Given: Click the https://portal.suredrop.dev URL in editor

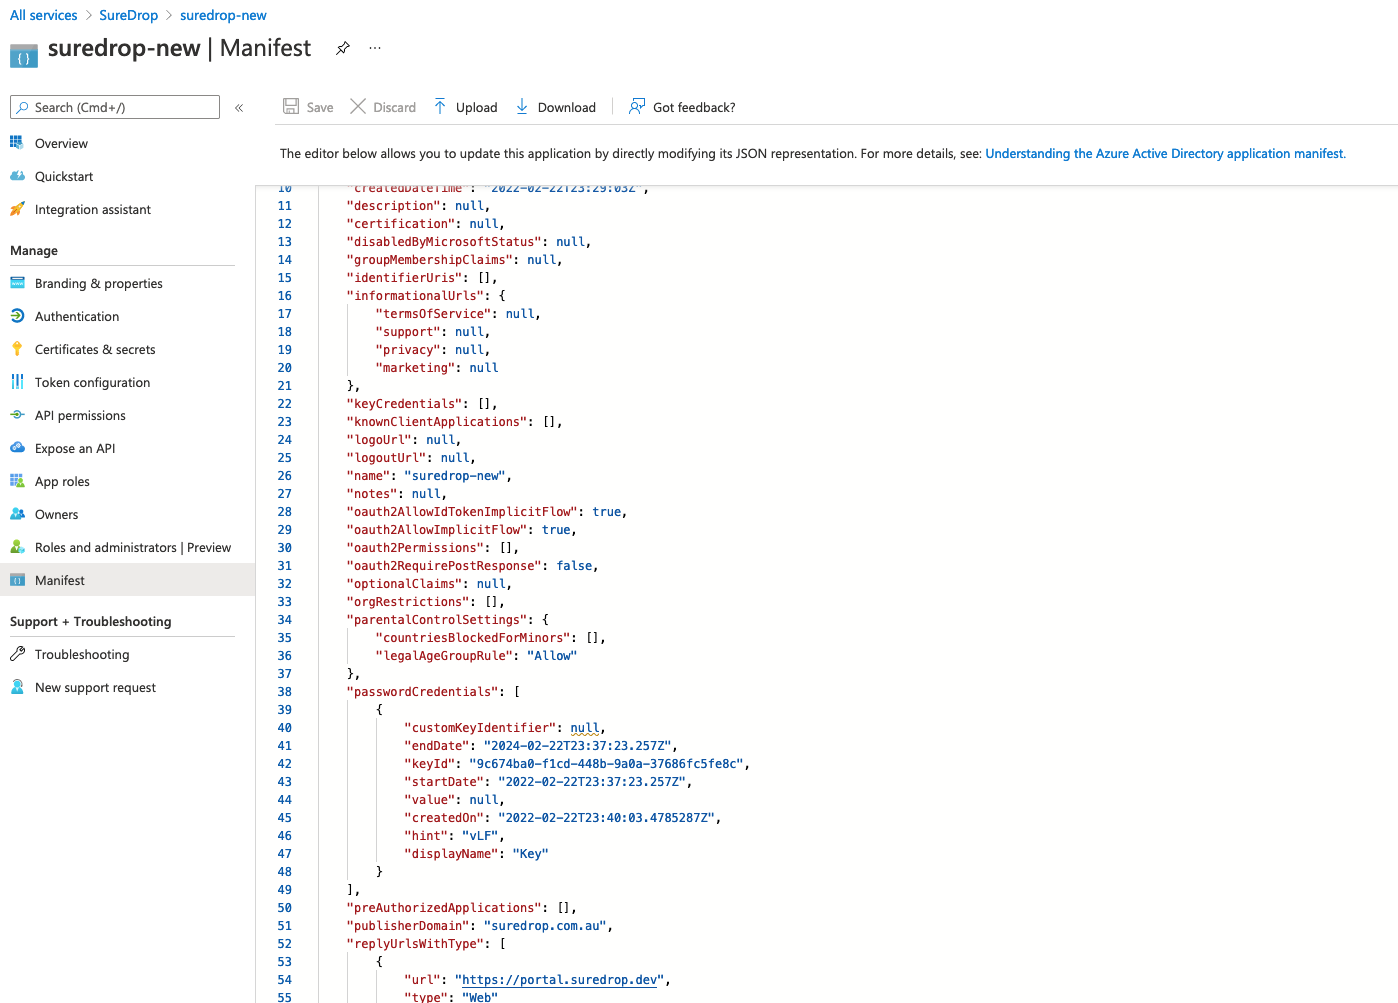Looking at the screenshot, I should pyautogui.click(x=560, y=980).
